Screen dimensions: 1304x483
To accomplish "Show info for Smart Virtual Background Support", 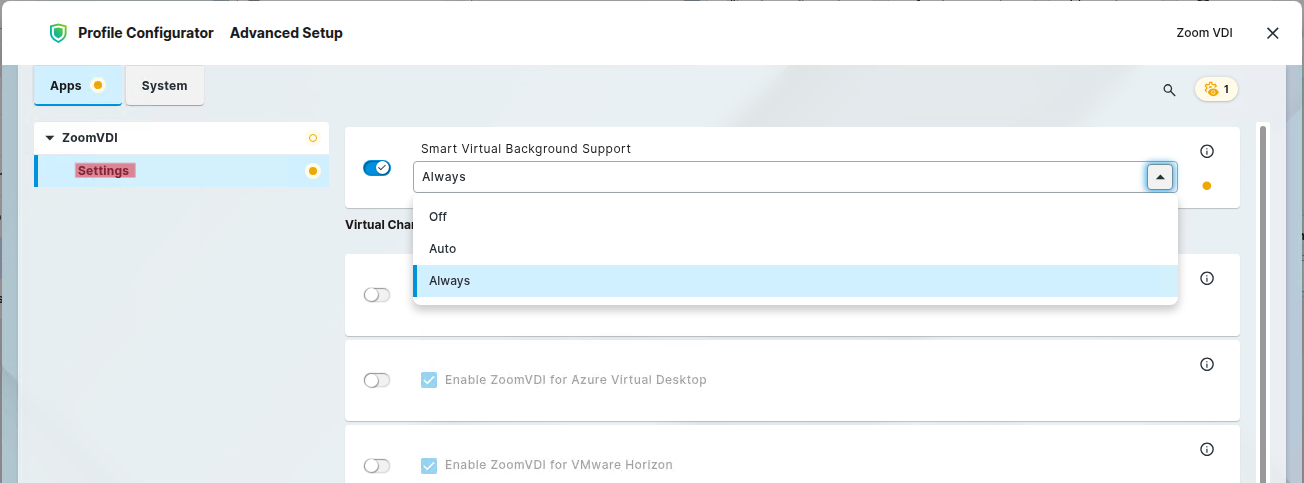I will (x=1206, y=152).
